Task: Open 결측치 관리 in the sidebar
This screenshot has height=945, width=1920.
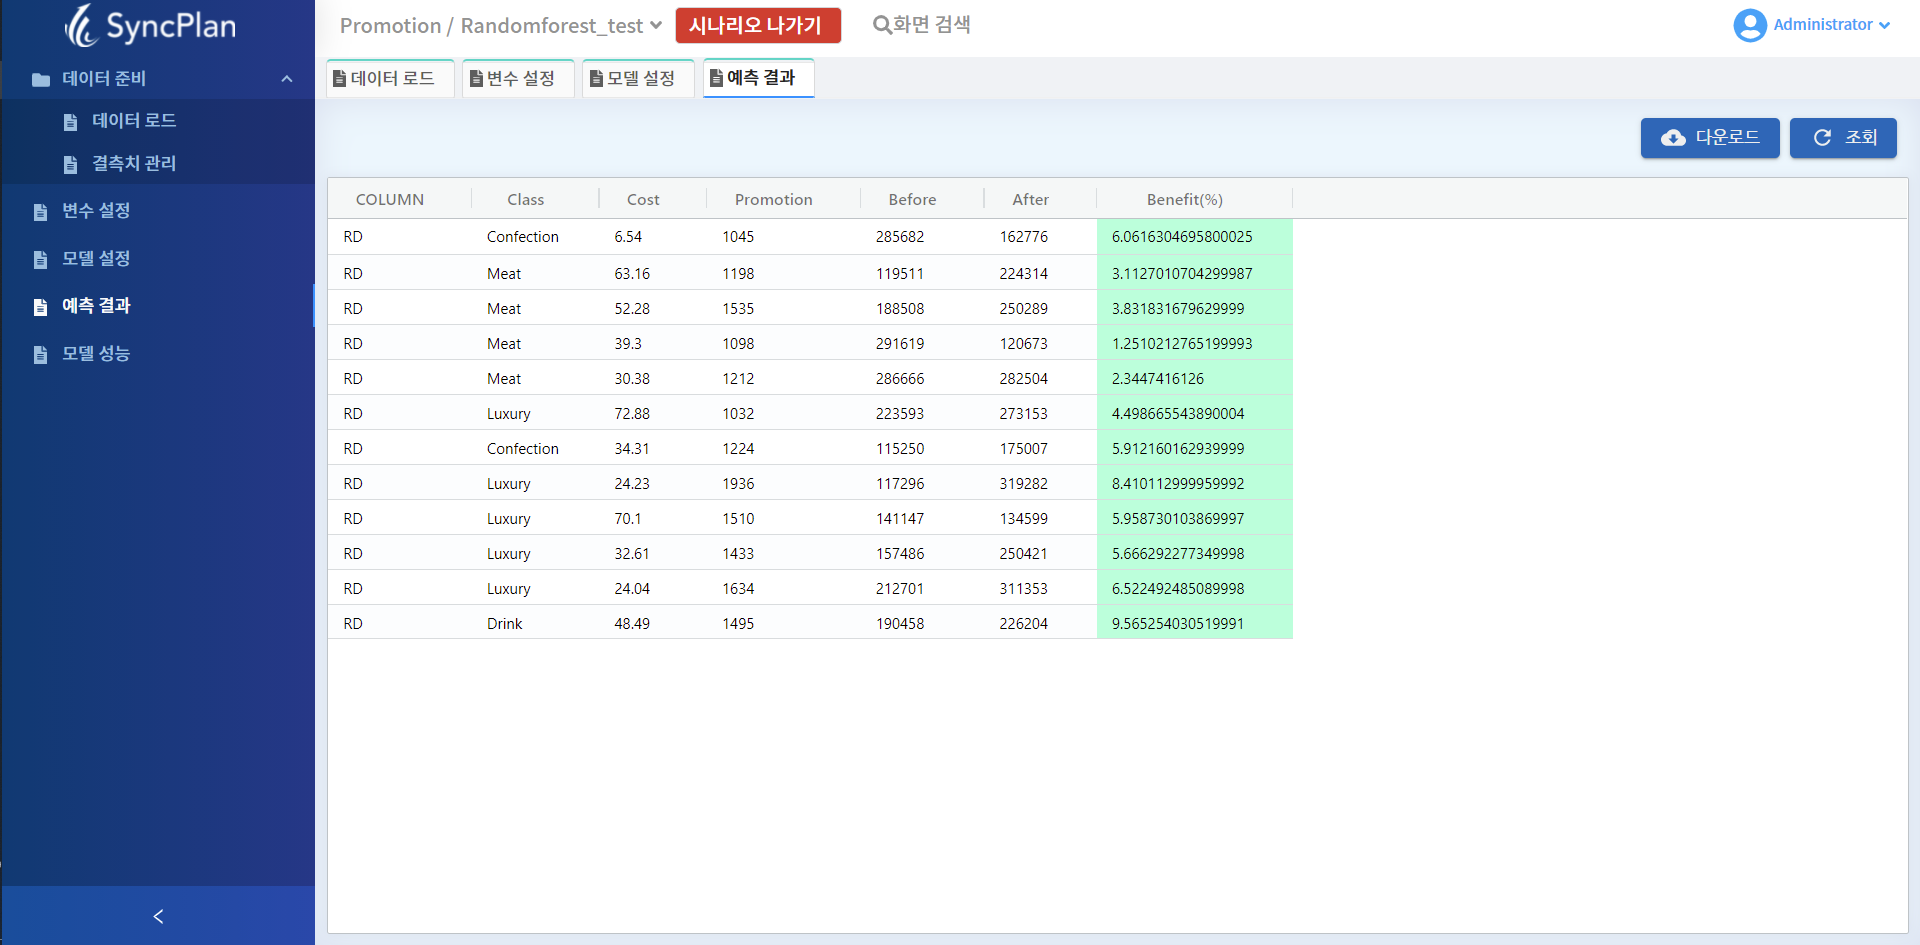Action: pyautogui.click(x=134, y=164)
